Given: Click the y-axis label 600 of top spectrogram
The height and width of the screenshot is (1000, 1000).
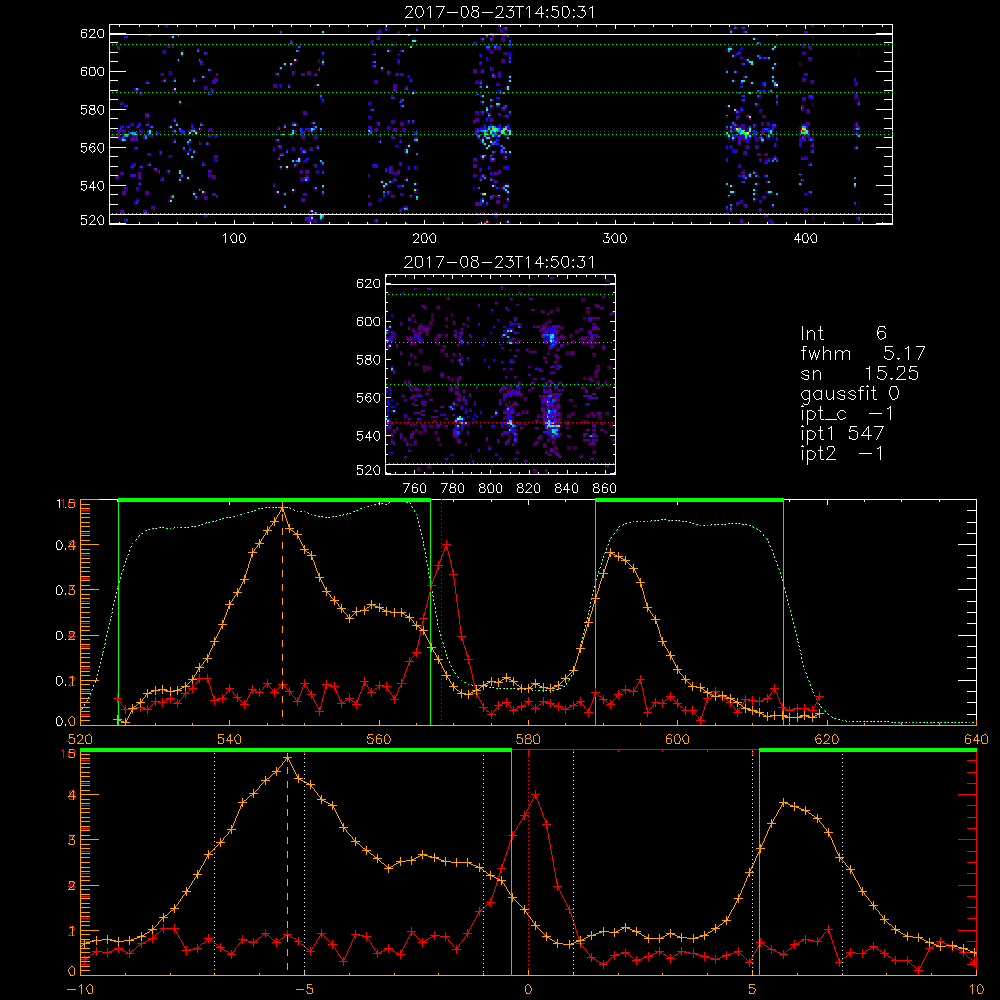Looking at the screenshot, I should [x=92, y=71].
